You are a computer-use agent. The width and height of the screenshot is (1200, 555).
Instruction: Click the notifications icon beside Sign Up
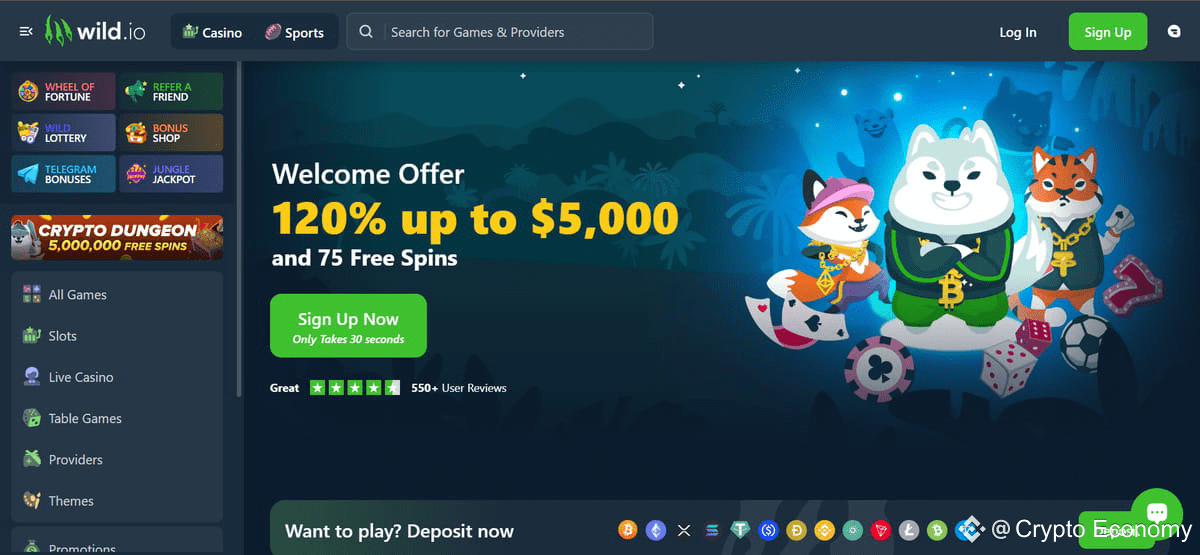pos(1174,32)
